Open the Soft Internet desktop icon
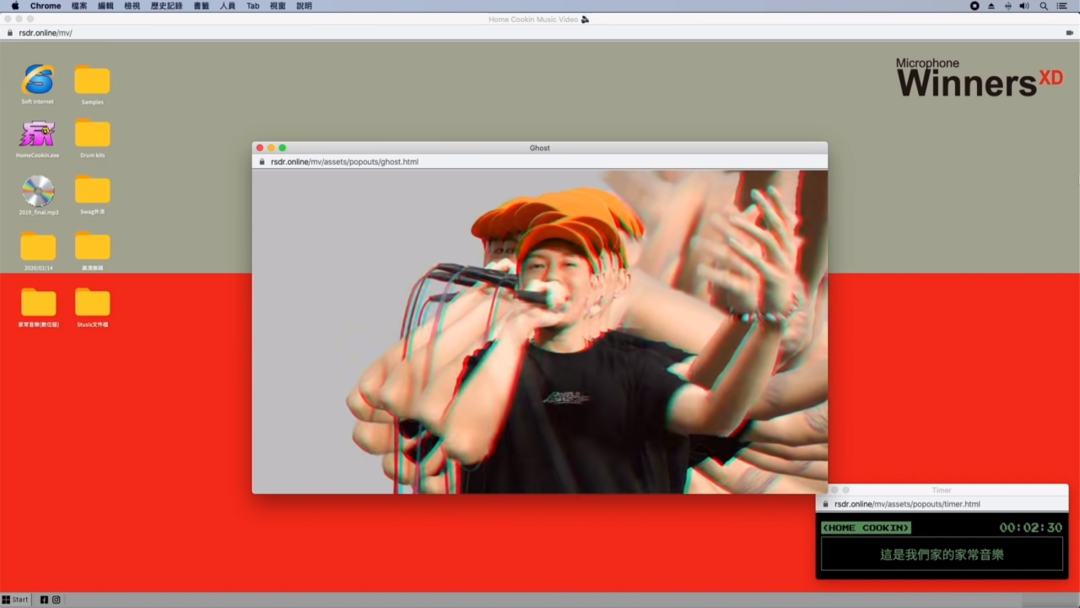 click(37, 80)
